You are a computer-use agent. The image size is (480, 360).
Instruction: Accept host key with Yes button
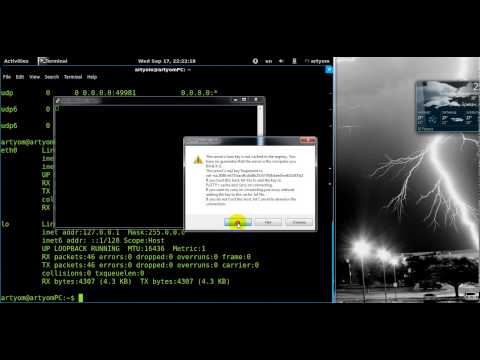[x=238, y=222]
